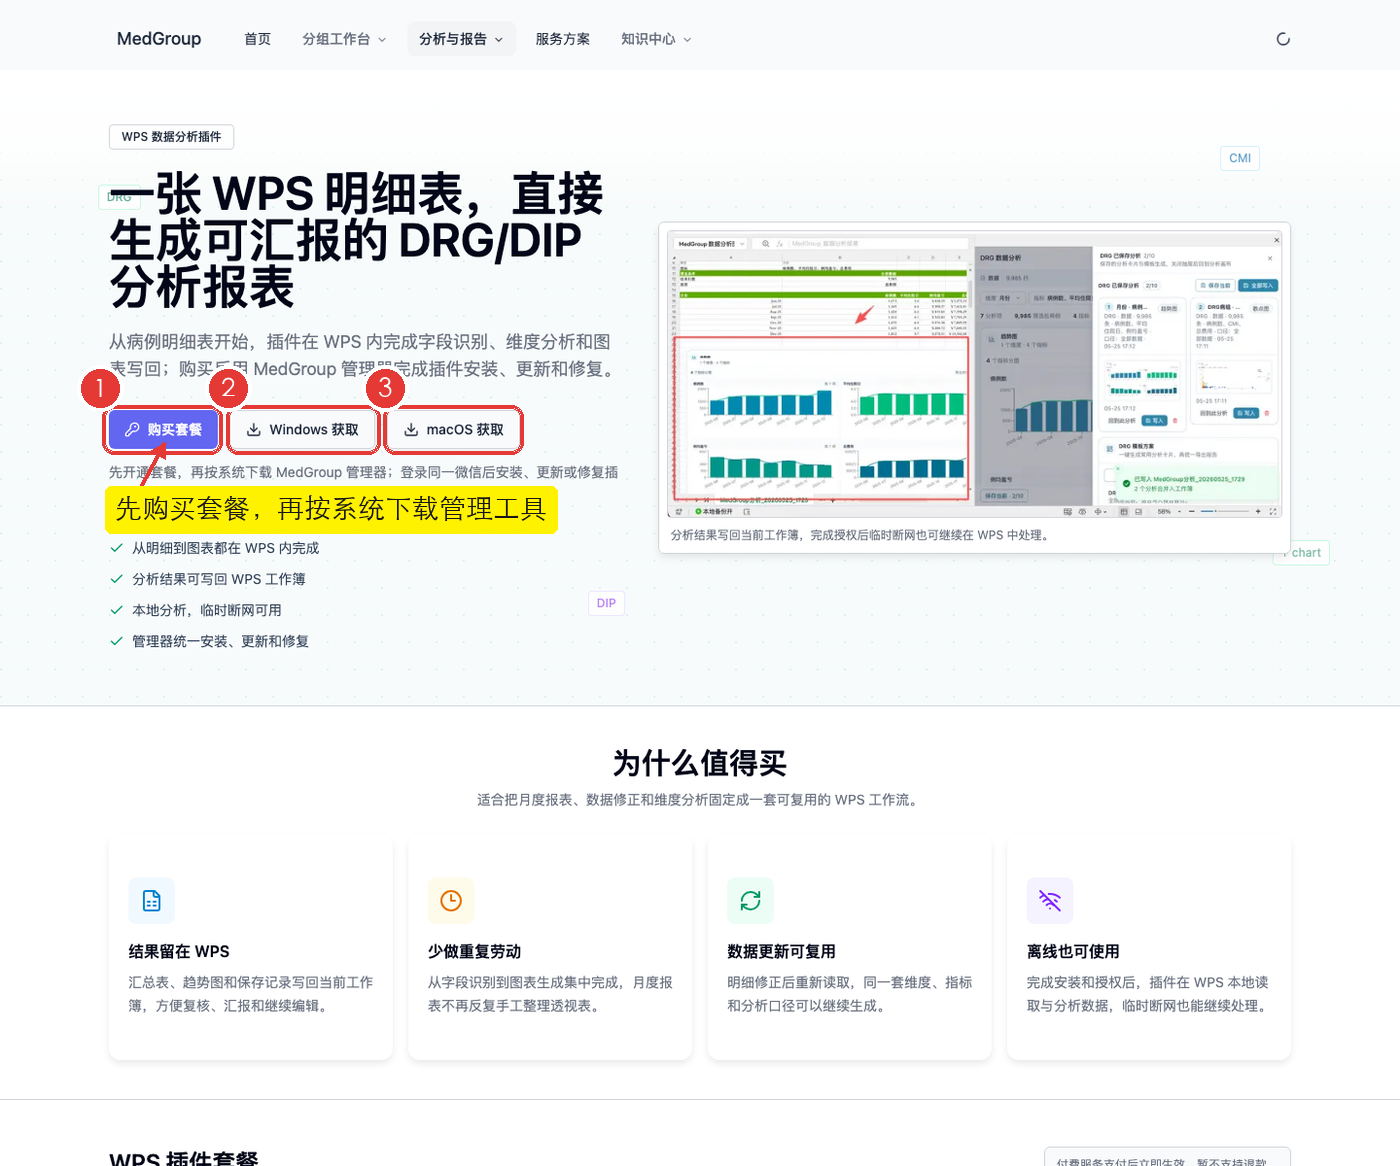The image size is (1400, 1166).
Task: Click checkmark beside 本地分析，临时断网可用
Action: coord(116,610)
